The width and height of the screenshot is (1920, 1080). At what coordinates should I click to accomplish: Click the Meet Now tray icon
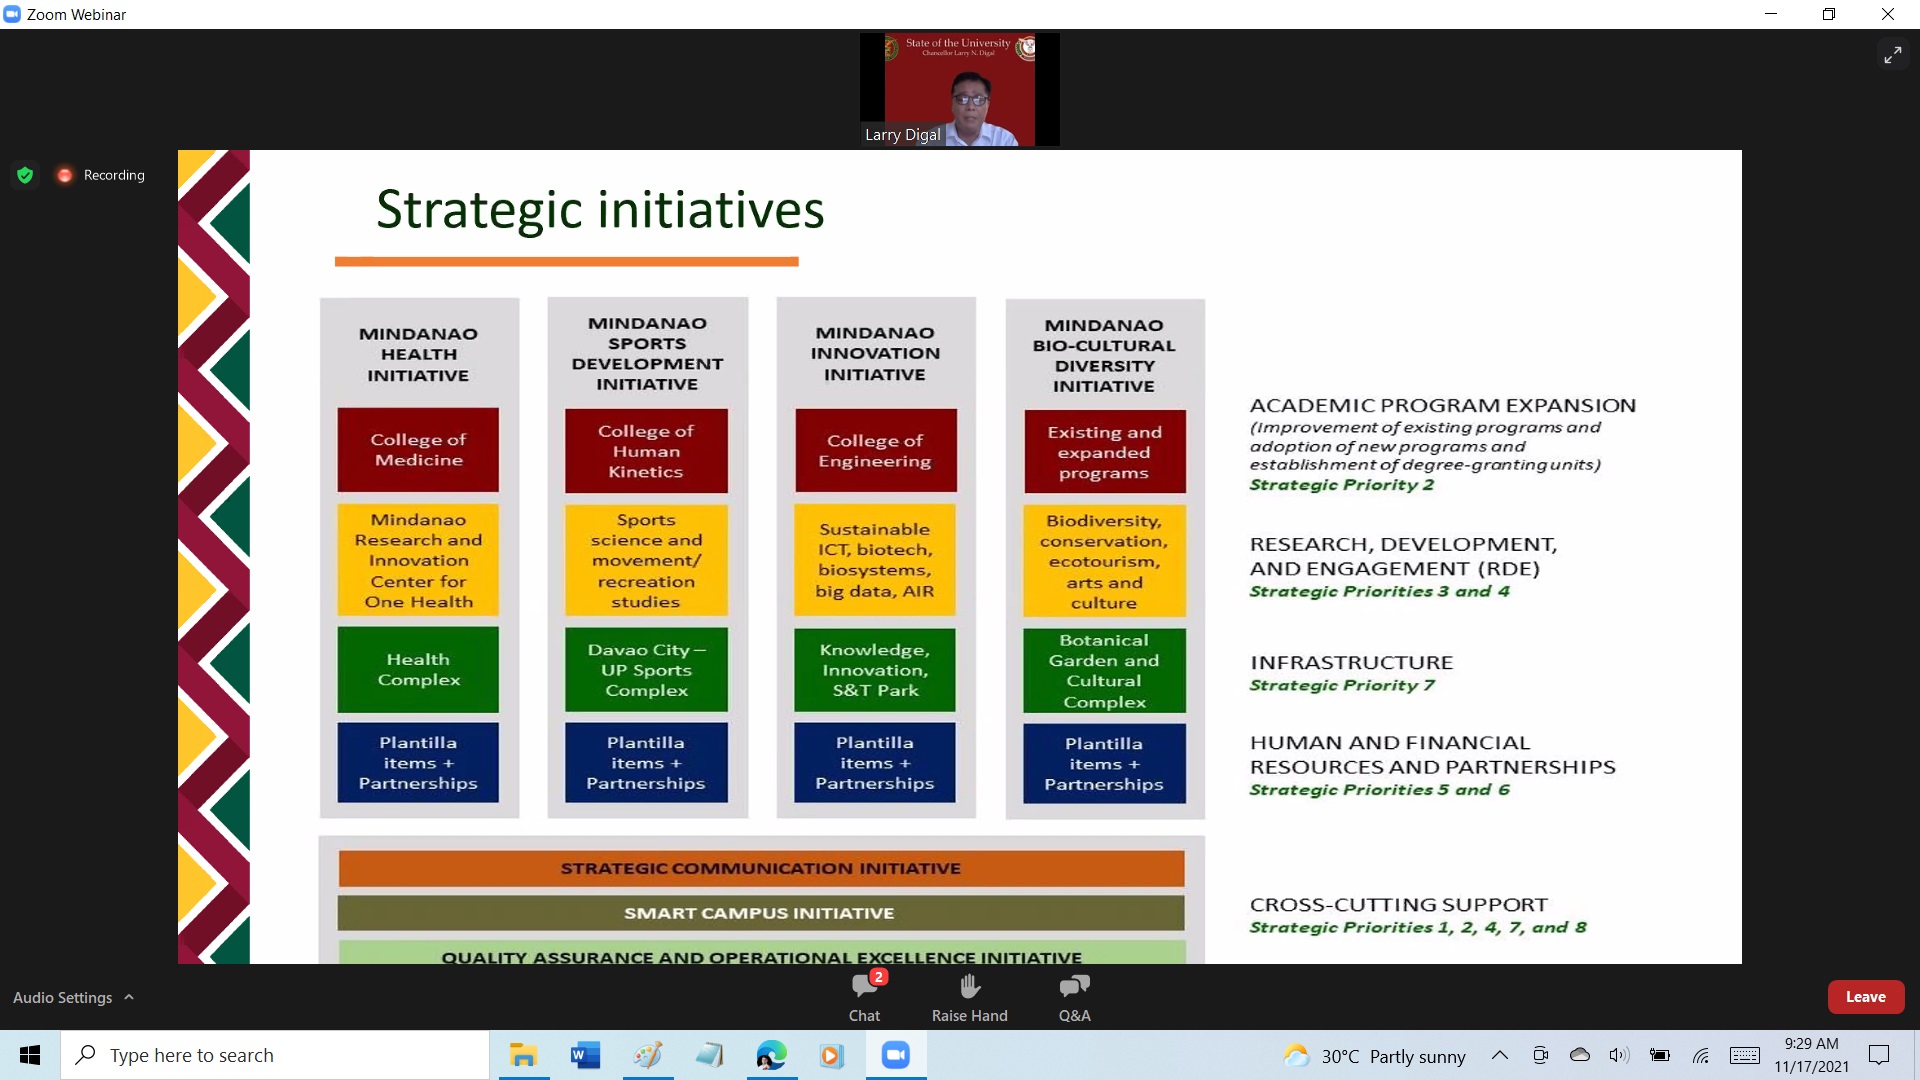tap(1540, 1055)
